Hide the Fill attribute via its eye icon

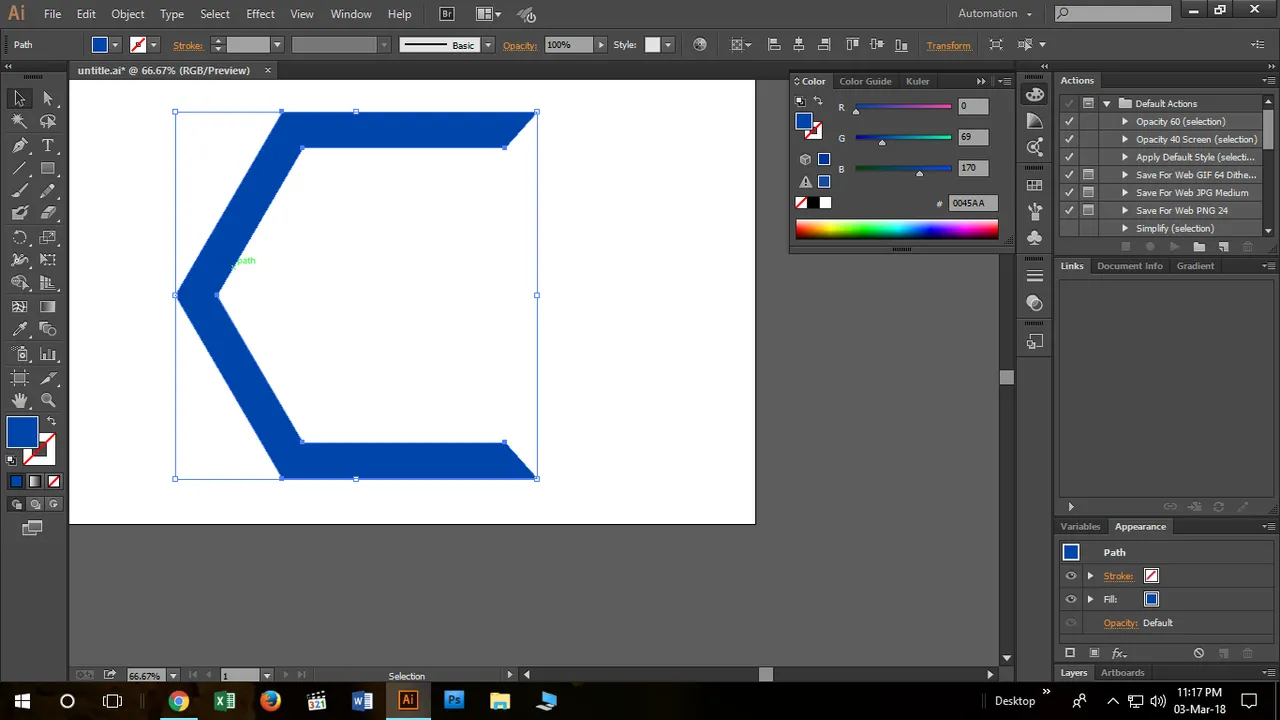[x=1071, y=599]
